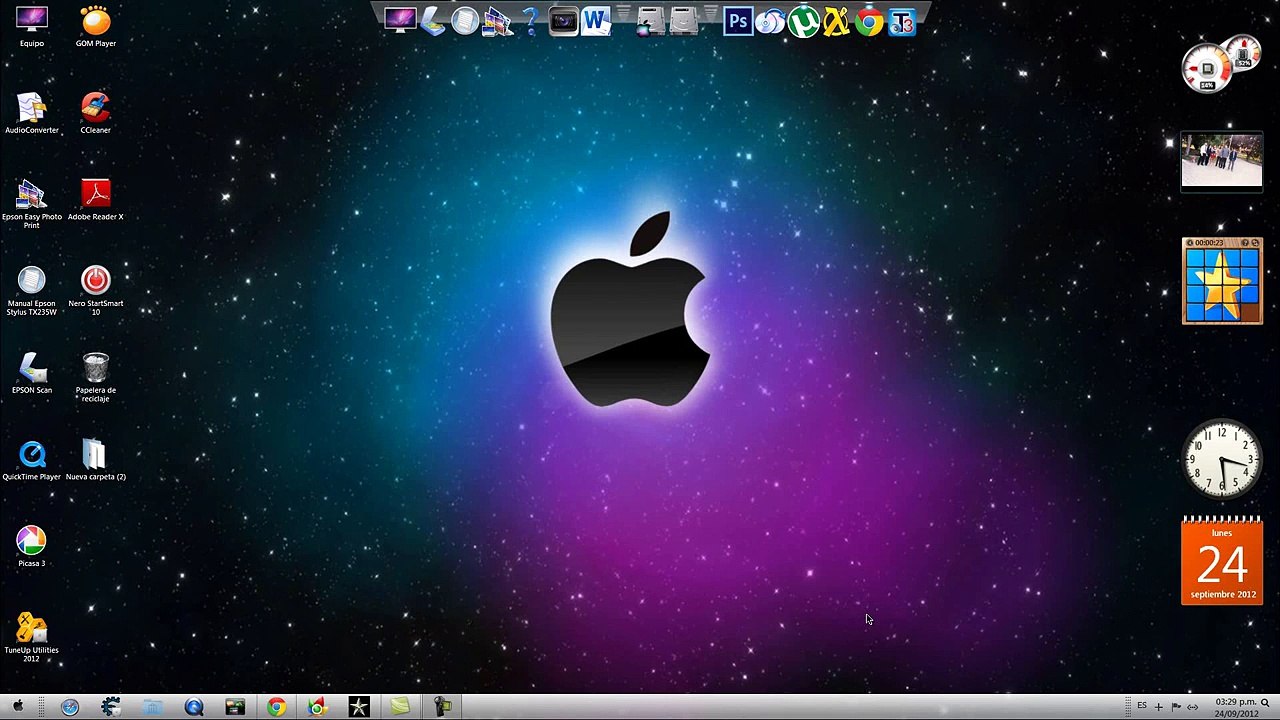This screenshot has height=720, width=1280.
Task: Click the Picasa-colored Chrome taskbar icon
Action: [317, 707]
